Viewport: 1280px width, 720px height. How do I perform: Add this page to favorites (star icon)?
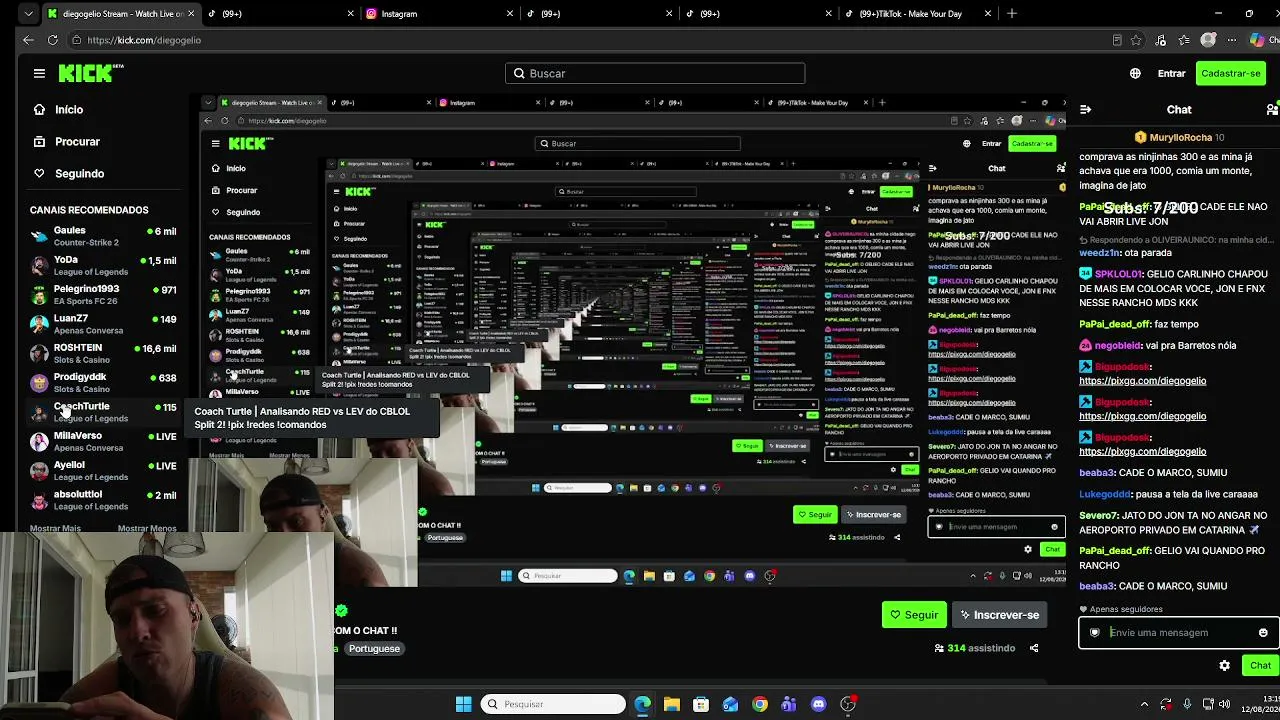point(1137,40)
